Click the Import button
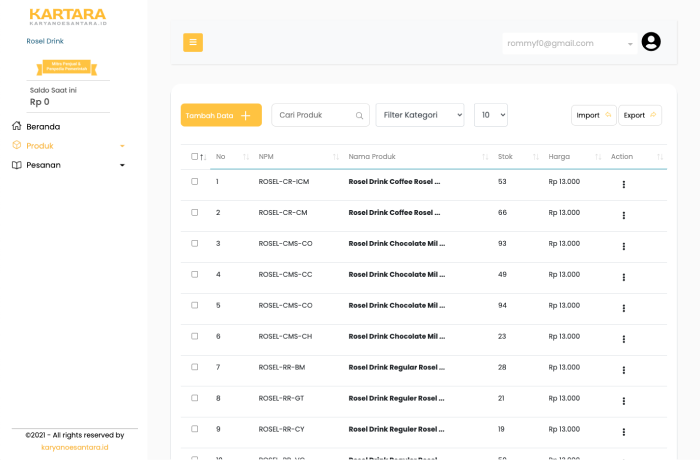 pyautogui.click(x=594, y=115)
